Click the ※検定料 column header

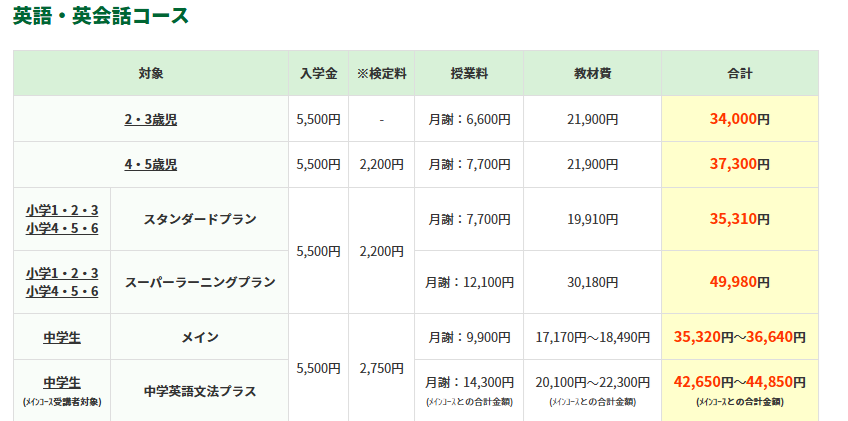tap(381, 73)
